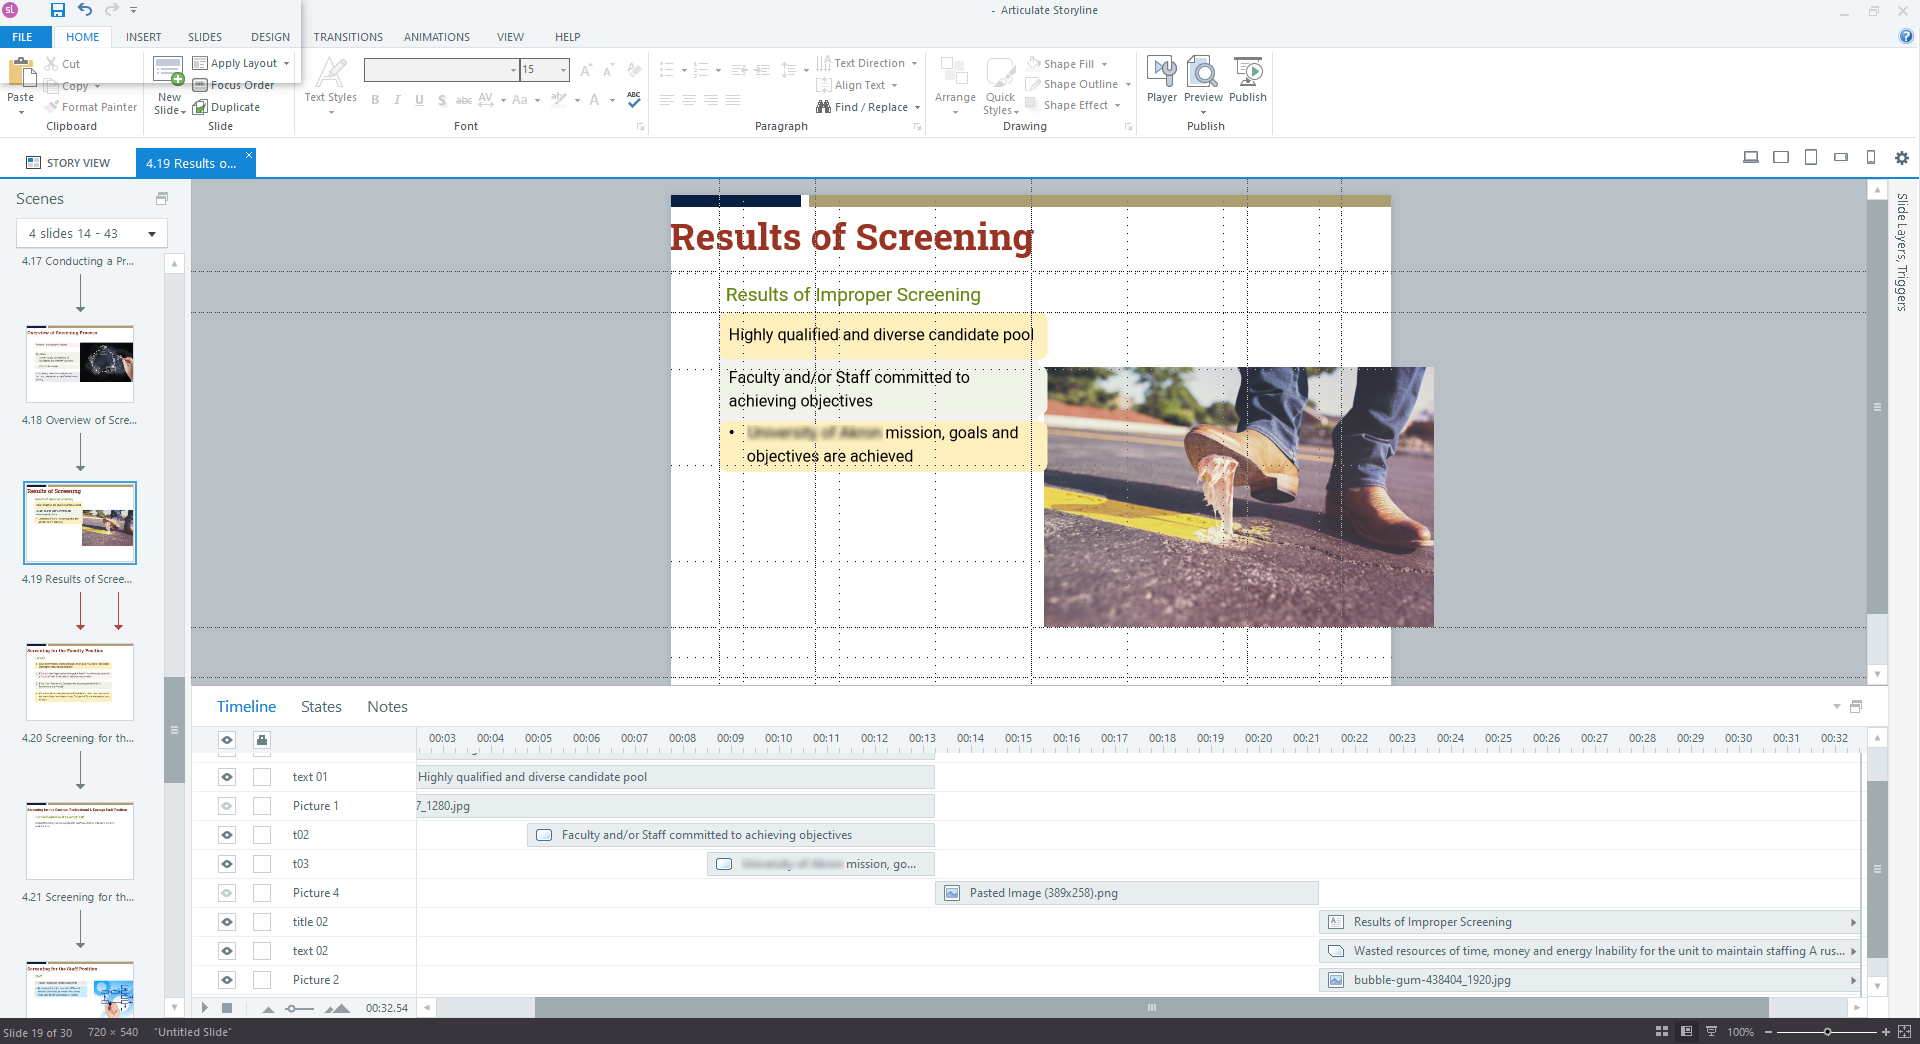Open Text Direction dropdown
Viewport: 1920px width, 1044px height.
[x=914, y=63]
